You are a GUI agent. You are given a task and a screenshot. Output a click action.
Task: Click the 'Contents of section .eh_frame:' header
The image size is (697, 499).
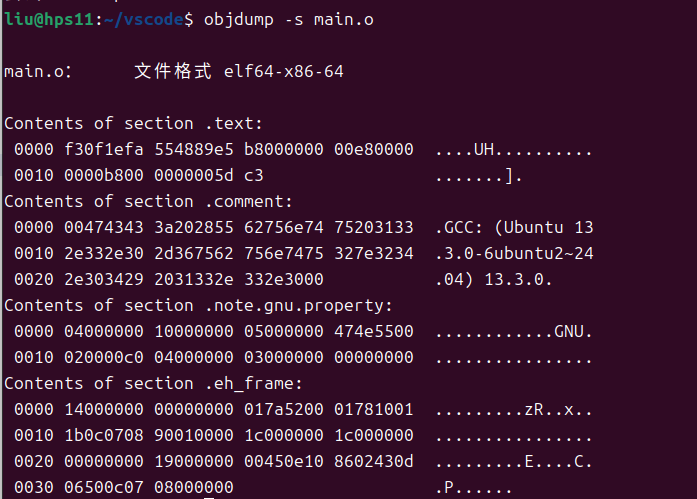tap(153, 383)
